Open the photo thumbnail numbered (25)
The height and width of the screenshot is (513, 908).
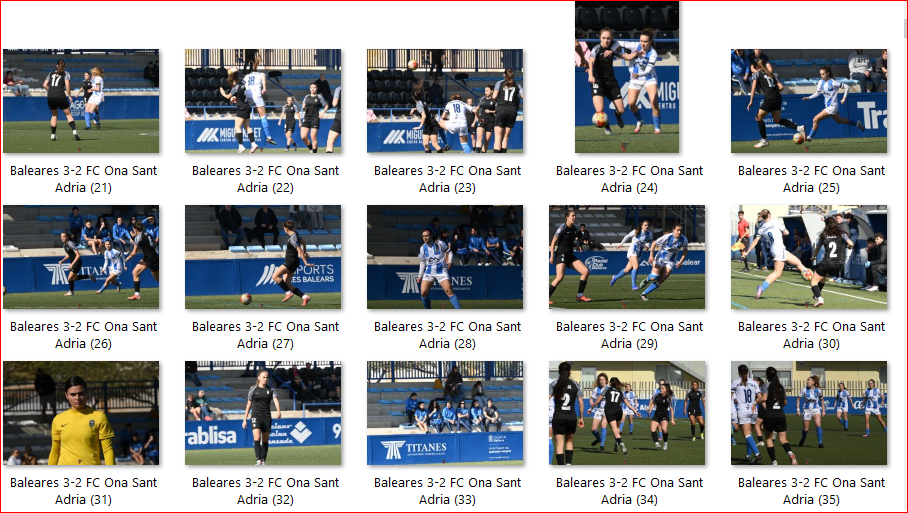809,101
